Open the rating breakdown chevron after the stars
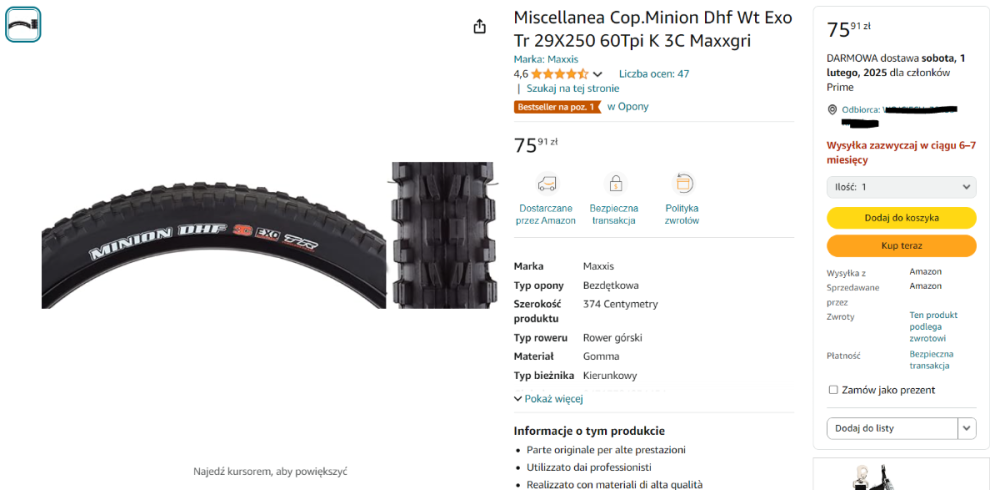This screenshot has height=490, width=1000. coord(598,75)
